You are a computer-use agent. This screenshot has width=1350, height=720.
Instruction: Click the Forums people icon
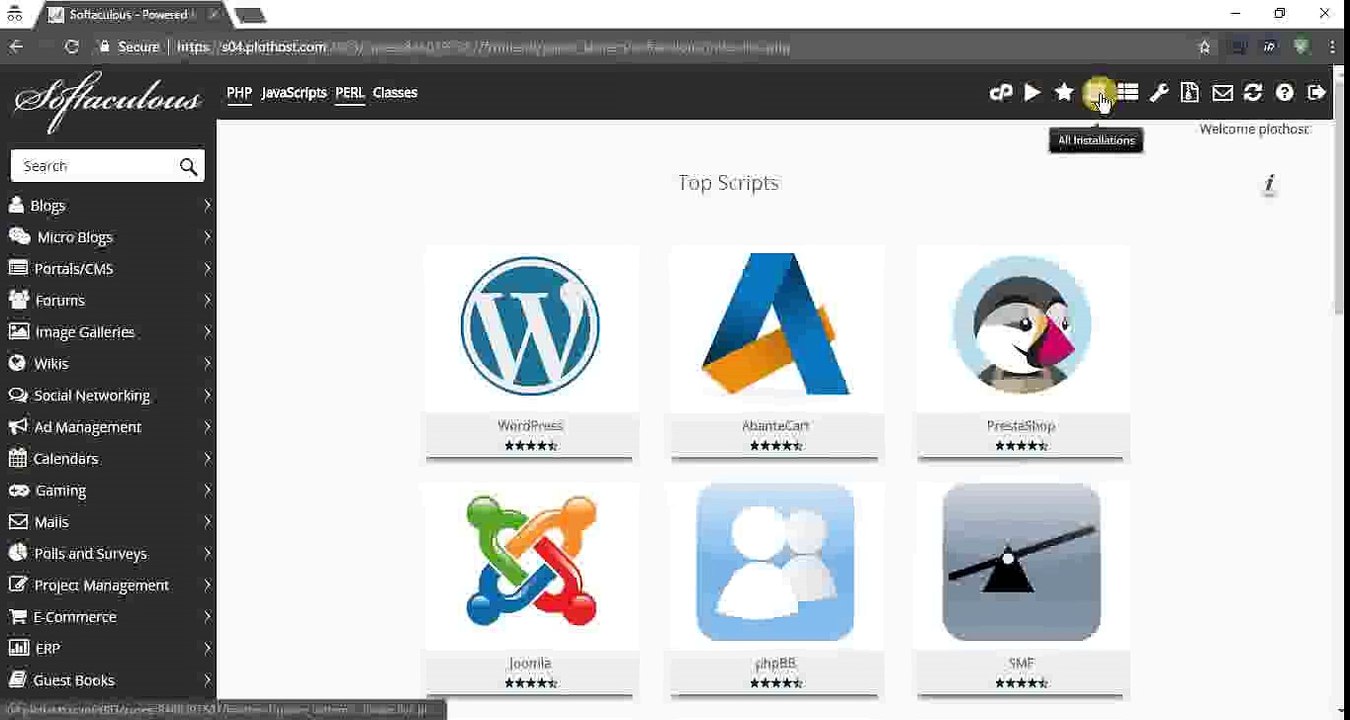(18, 300)
